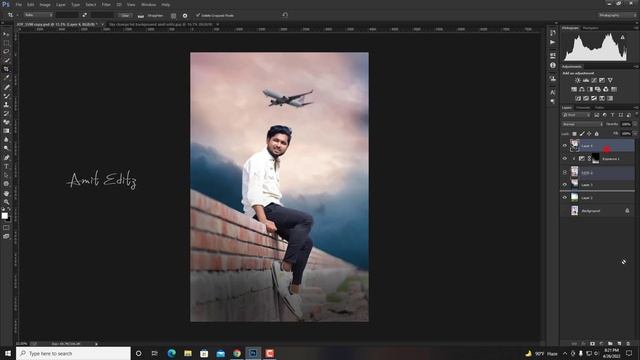Image resolution: width=640 pixels, height=360 pixels.
Task: Open the Photography workspace dropdown
Action: [618, 15]
